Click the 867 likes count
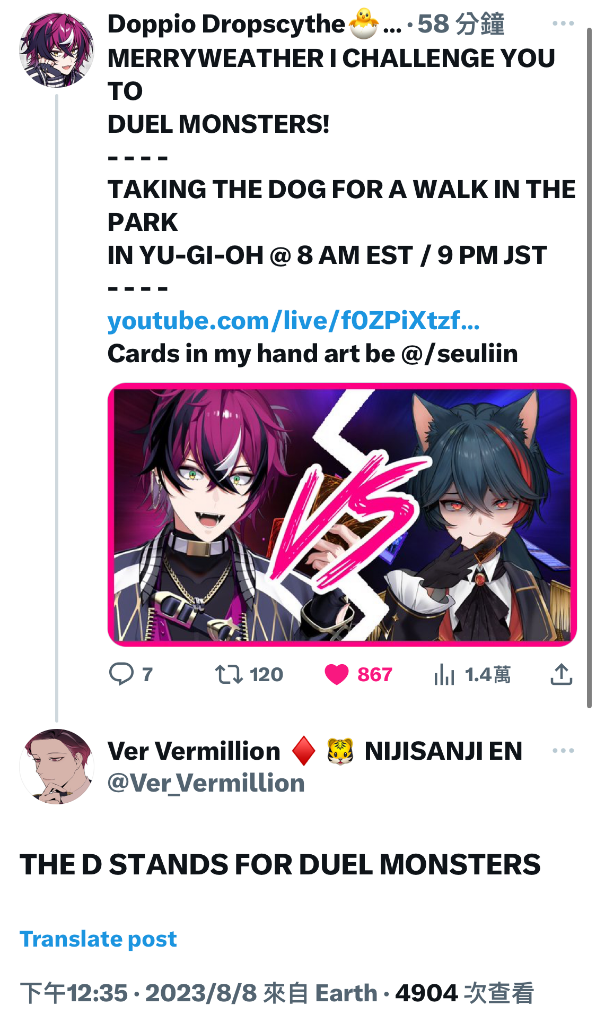This screenshot has height=1024, width=596. tap(375, 675)
